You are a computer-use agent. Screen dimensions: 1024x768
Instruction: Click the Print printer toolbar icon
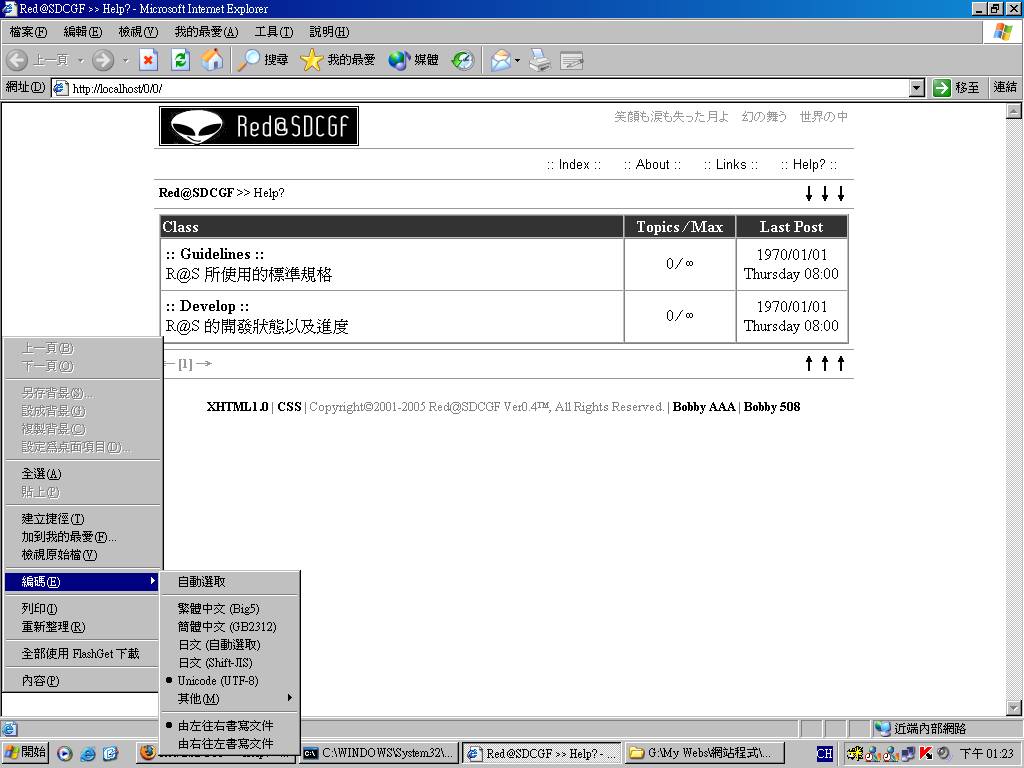[539, 60]
